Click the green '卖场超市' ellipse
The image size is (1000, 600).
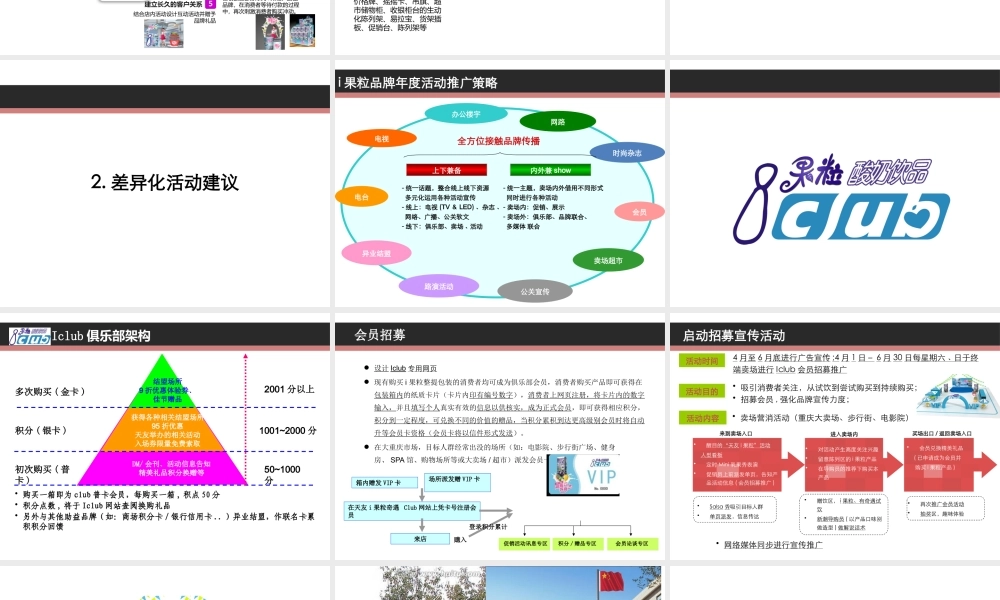click(608, 260)
